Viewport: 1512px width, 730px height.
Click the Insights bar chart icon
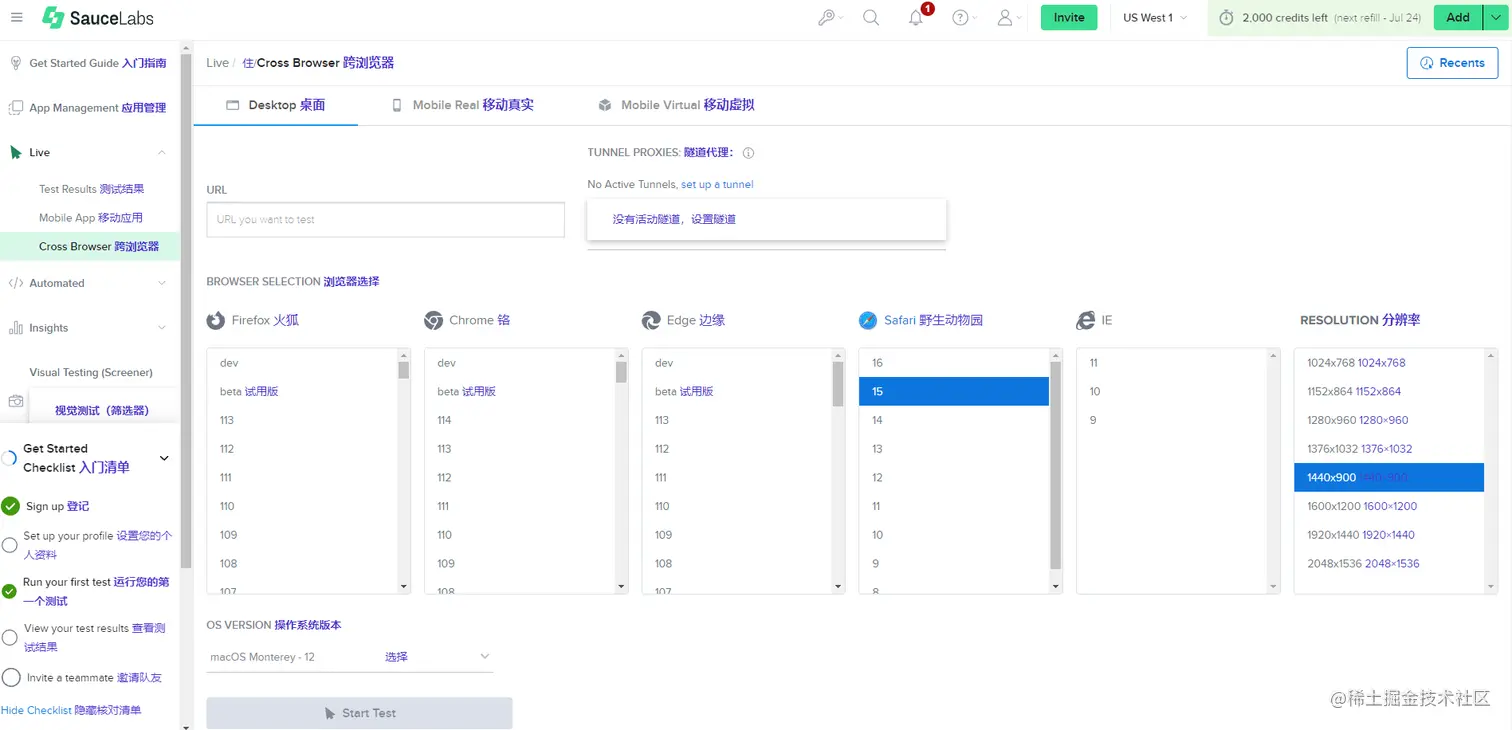coord(16,328)
